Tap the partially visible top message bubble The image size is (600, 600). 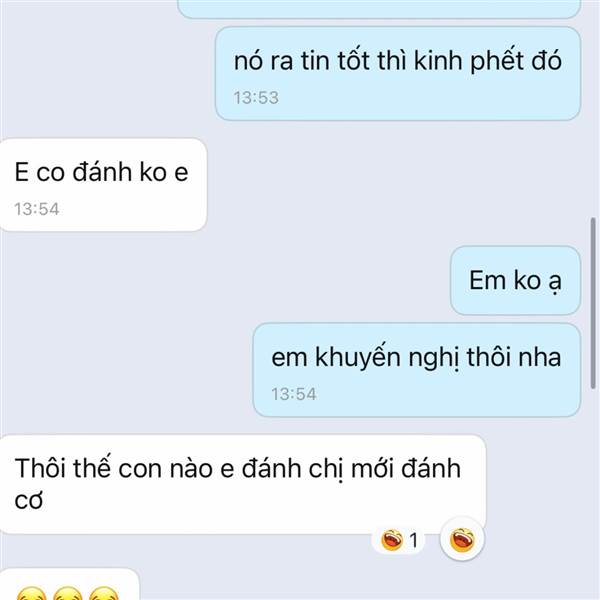(x=379, y=8)
